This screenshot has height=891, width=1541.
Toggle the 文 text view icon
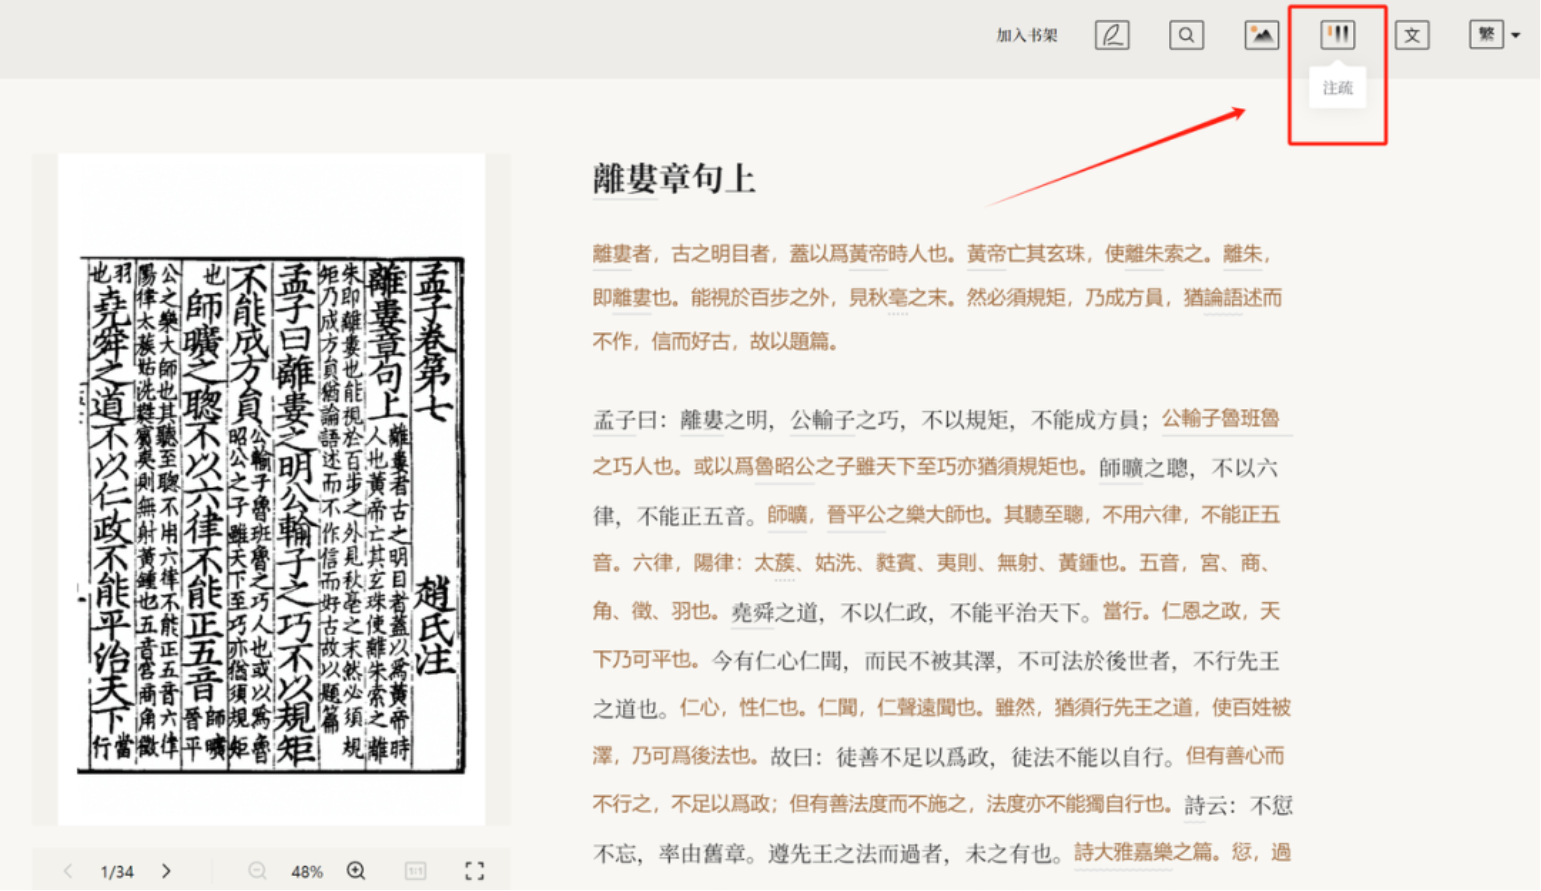coord(1412,35)
